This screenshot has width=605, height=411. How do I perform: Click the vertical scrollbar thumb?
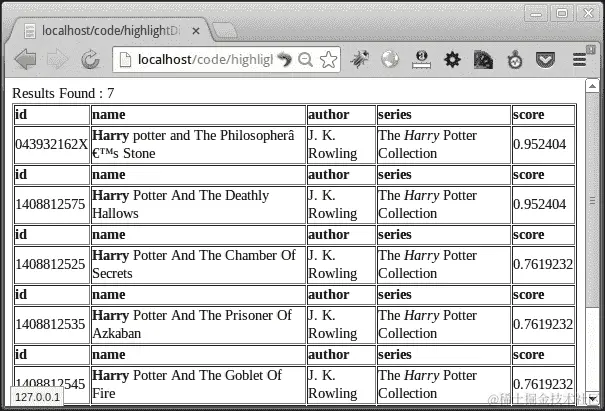592,200
